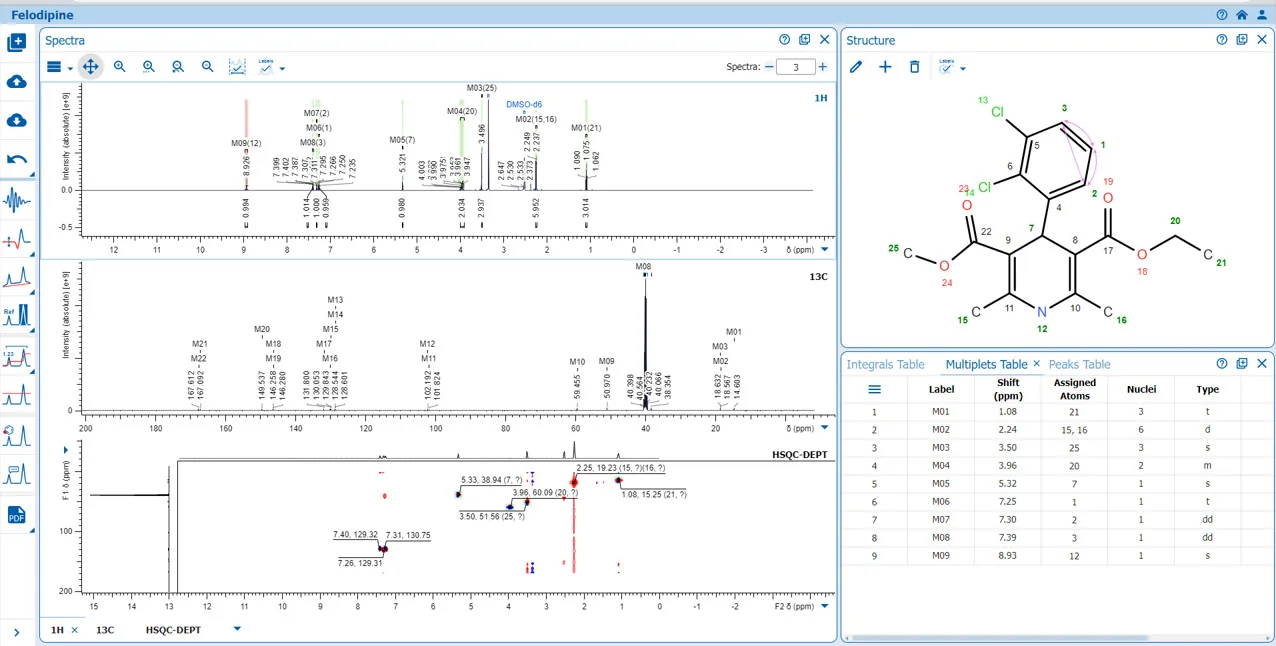Toggle Labels checkbox in Spectra toolbar

(x=266, y=67)
